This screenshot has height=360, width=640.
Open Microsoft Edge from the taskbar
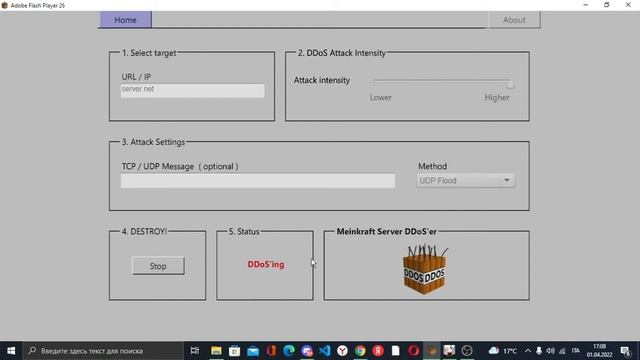point(289,351)
